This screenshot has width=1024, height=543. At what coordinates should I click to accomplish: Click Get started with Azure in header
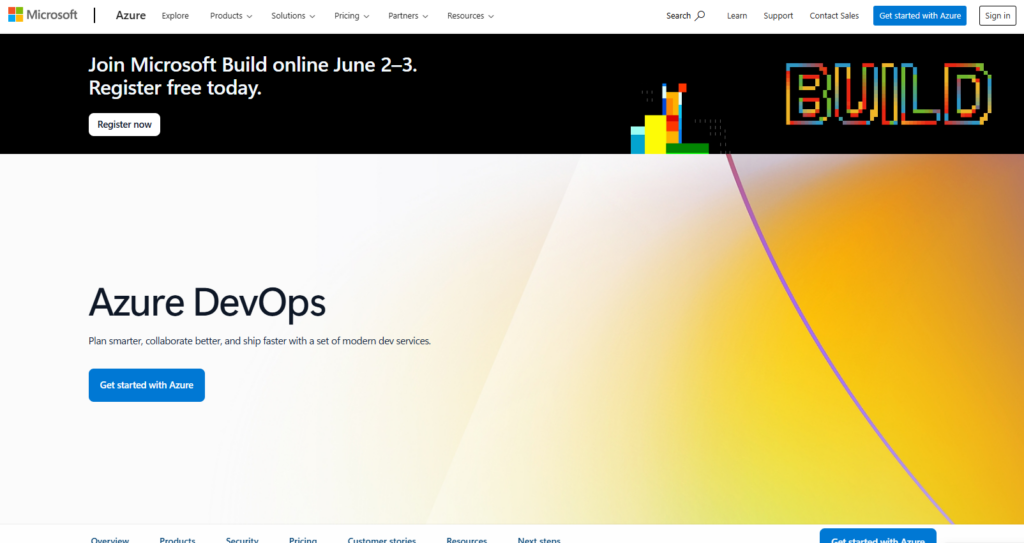pyautogui.click(x=920, y=16)
